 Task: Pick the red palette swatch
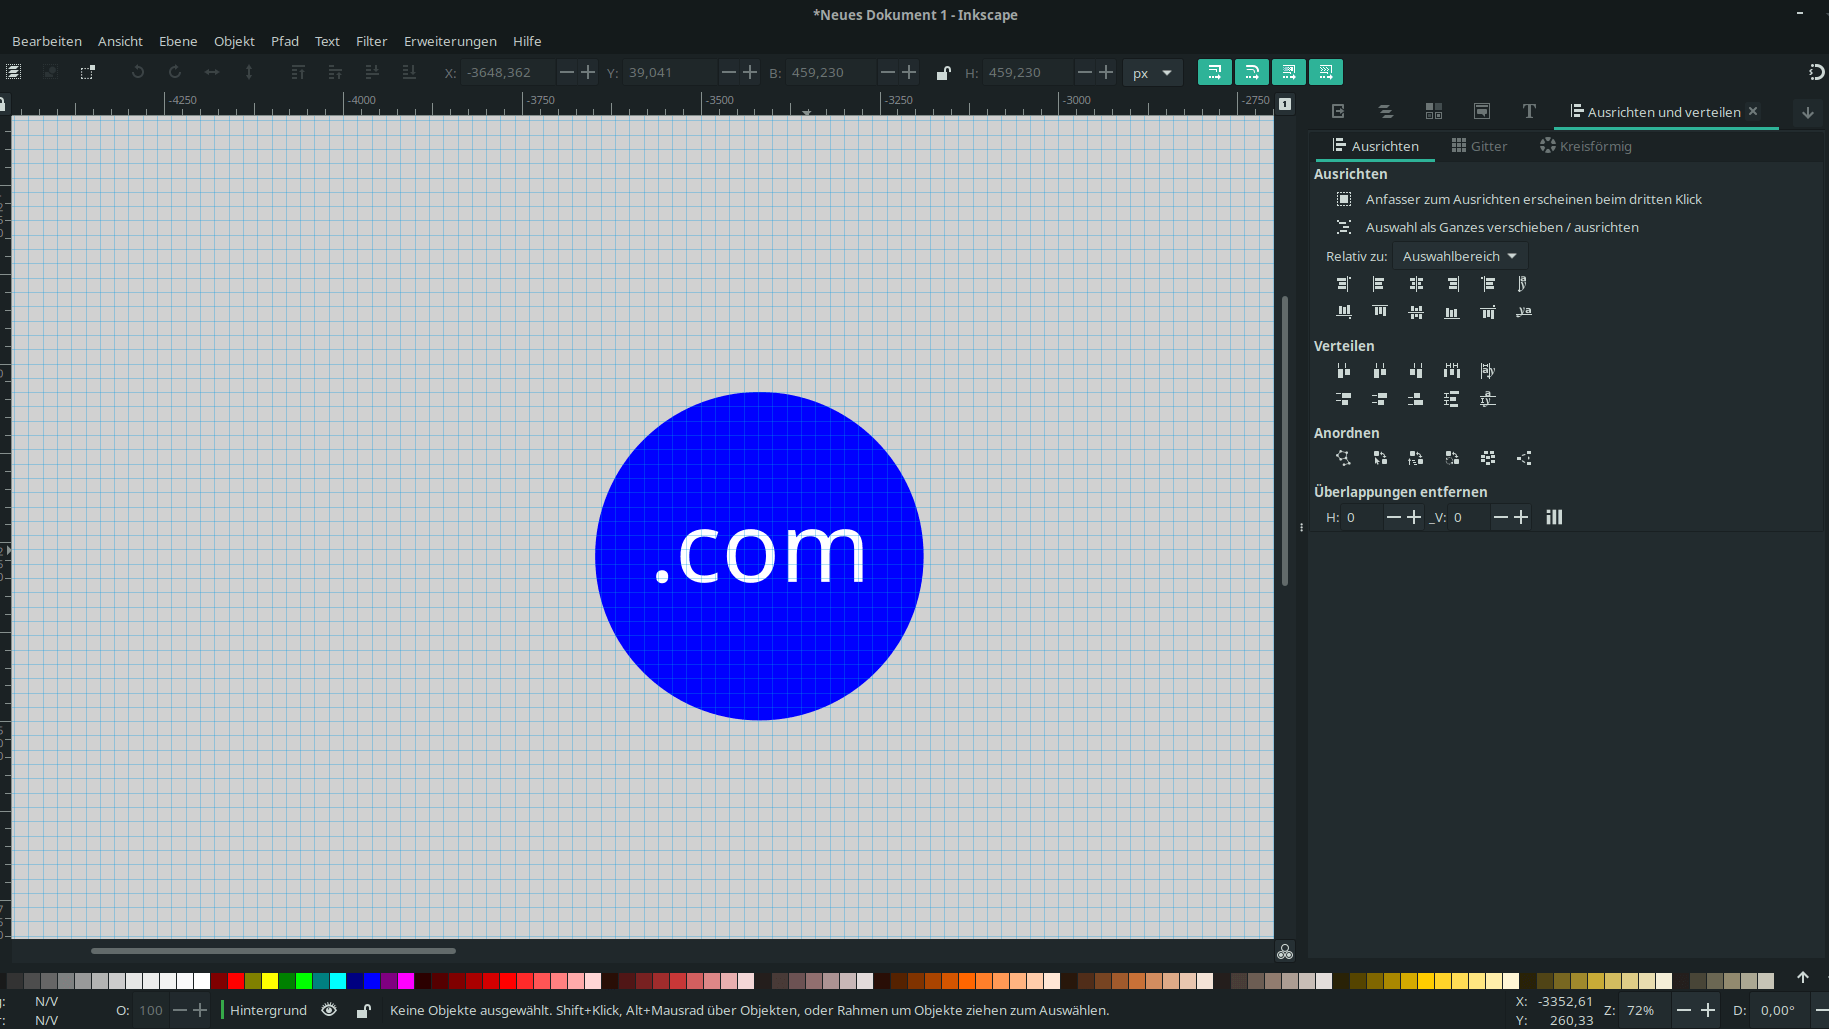236,981
